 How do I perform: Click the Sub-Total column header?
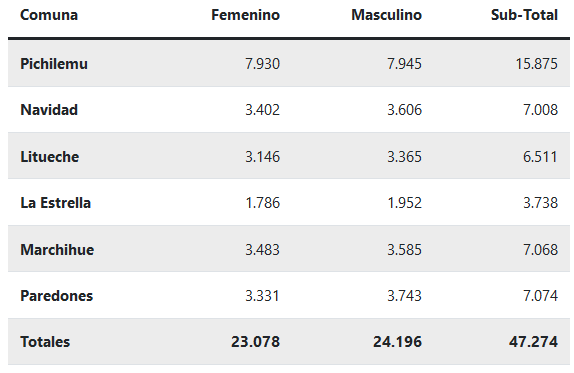[x=524, y=15]
